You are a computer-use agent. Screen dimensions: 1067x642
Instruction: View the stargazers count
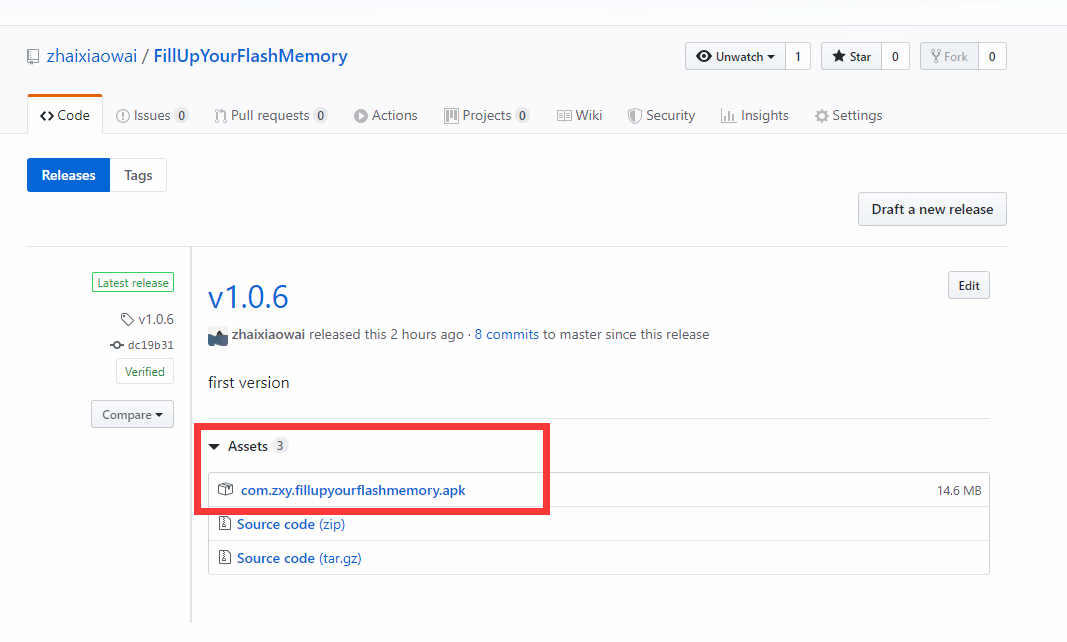pyautogui.click(x=896, y=57)
